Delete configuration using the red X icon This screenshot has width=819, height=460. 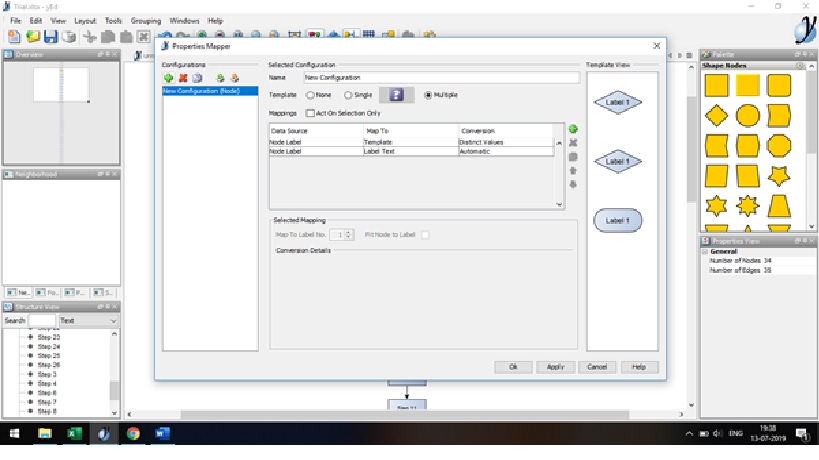point(183,77)
